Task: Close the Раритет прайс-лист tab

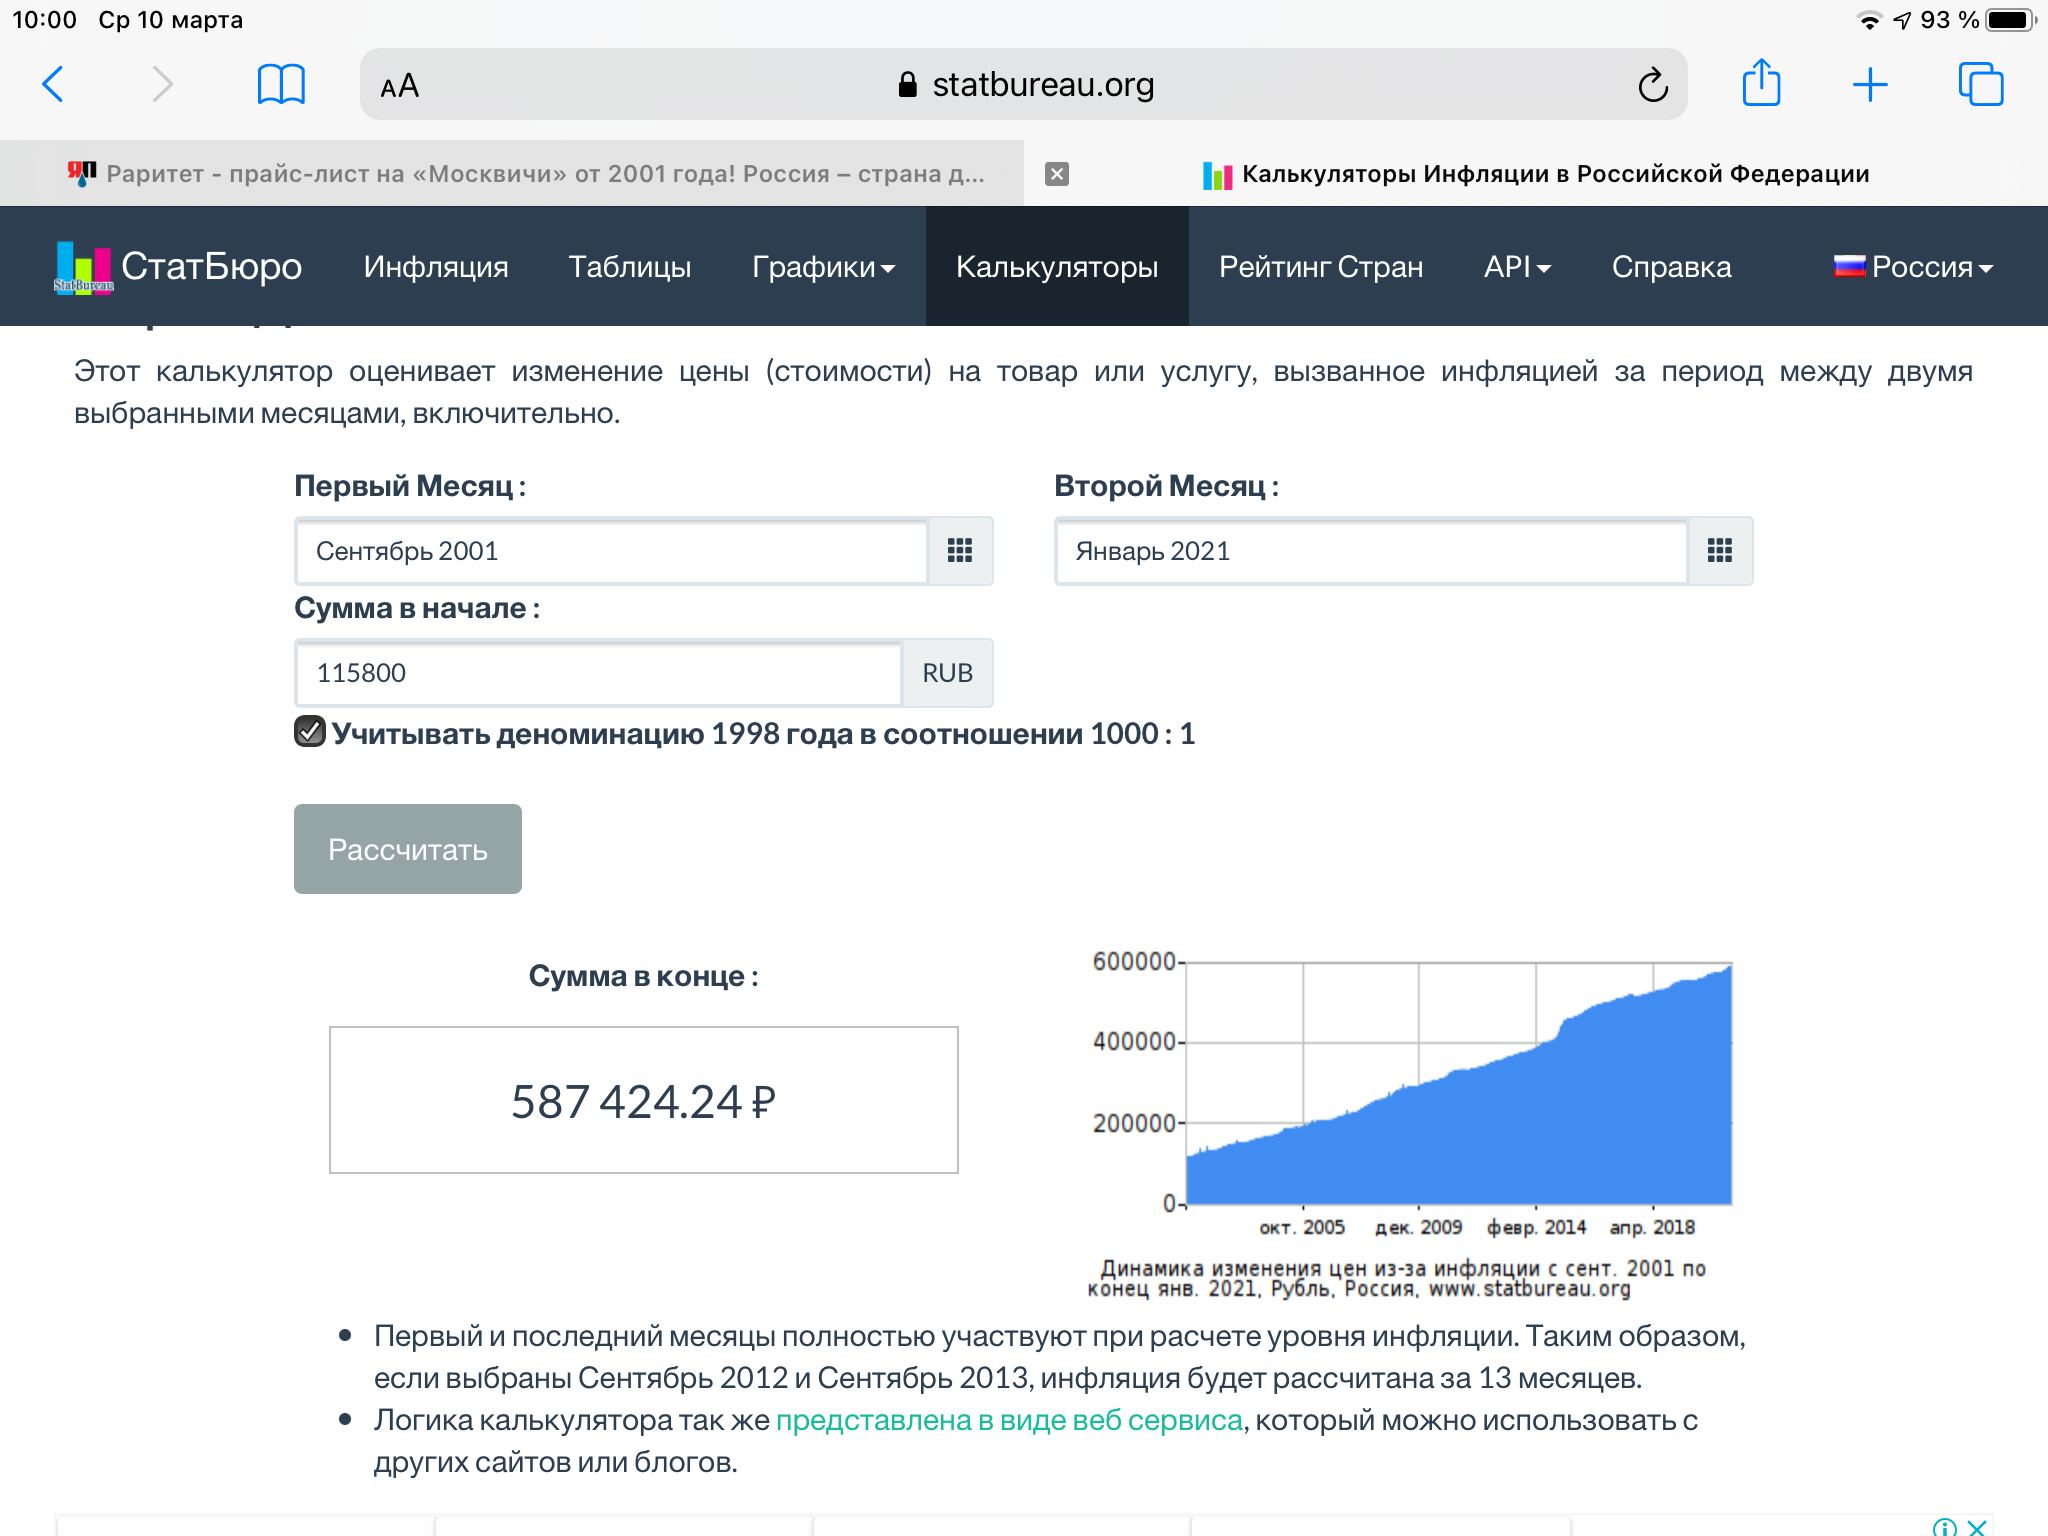Action: pos(1057,174)
